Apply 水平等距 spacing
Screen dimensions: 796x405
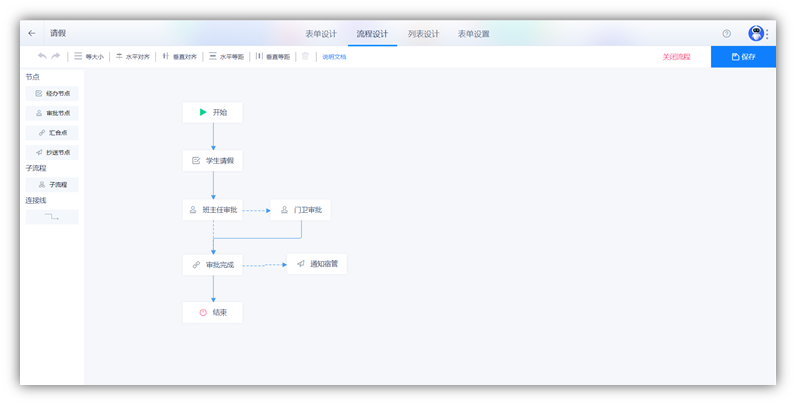(x=226, y=57)
